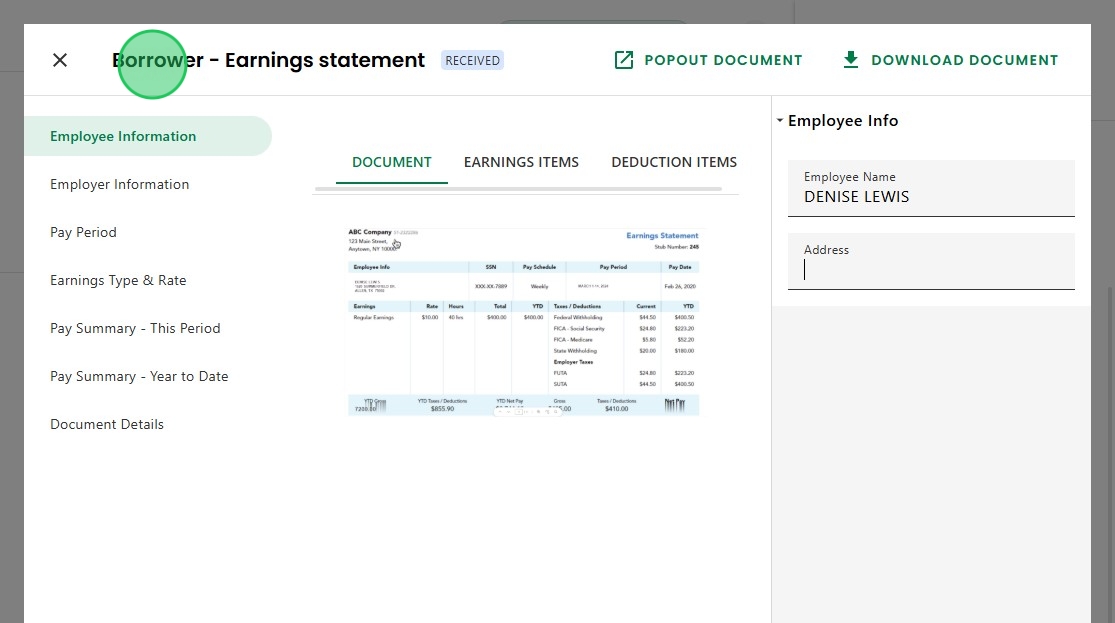The width and height of the screenshot is (1115, 623).
Task: Click the Employee Name field
Action: tap(931, 188)
